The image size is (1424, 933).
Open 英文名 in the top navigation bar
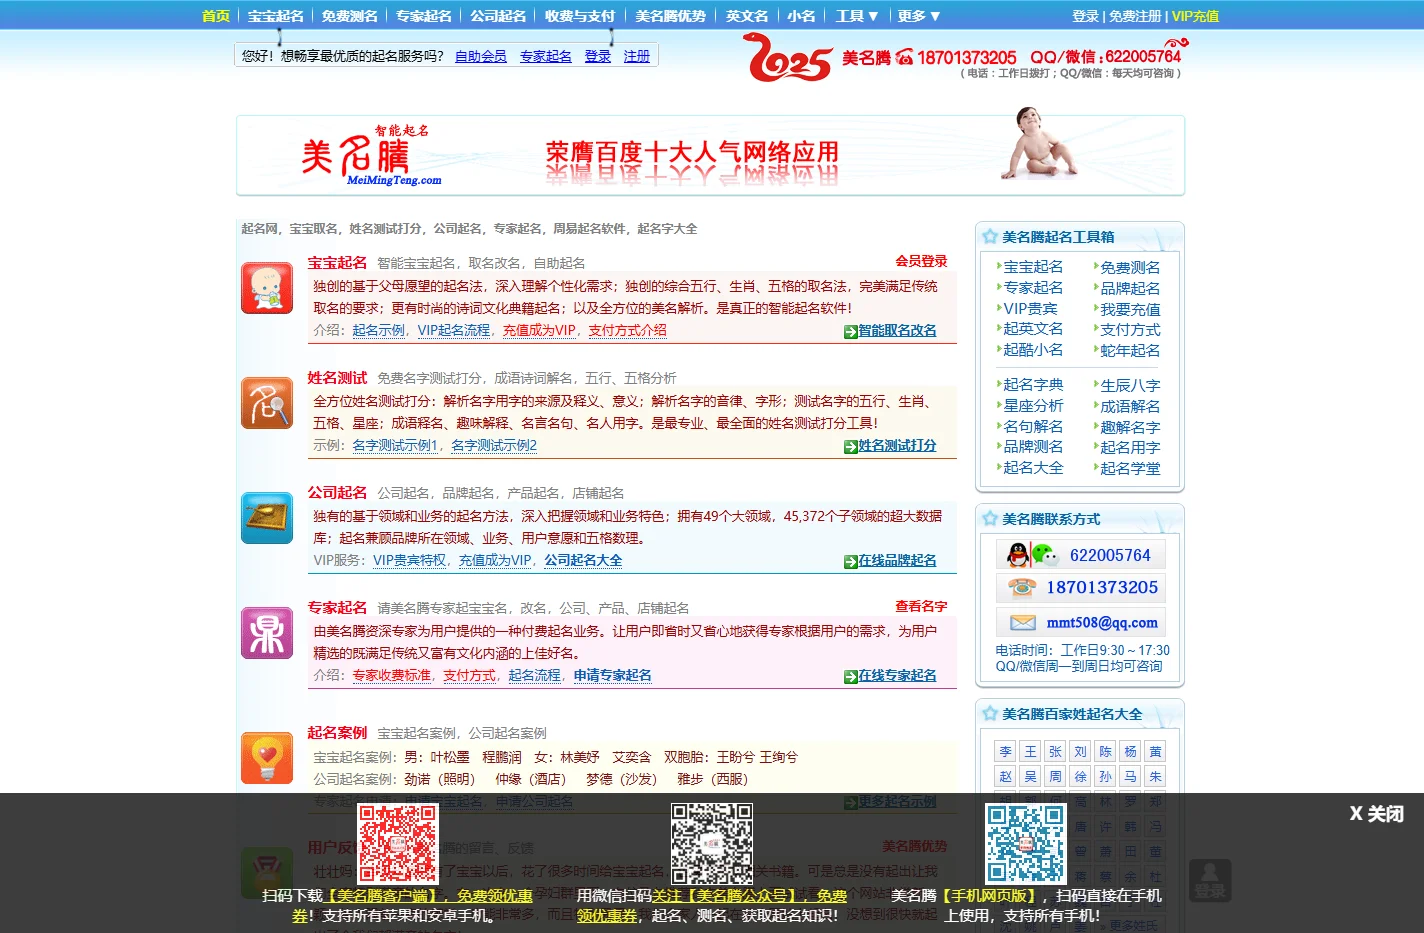(747, 16)
